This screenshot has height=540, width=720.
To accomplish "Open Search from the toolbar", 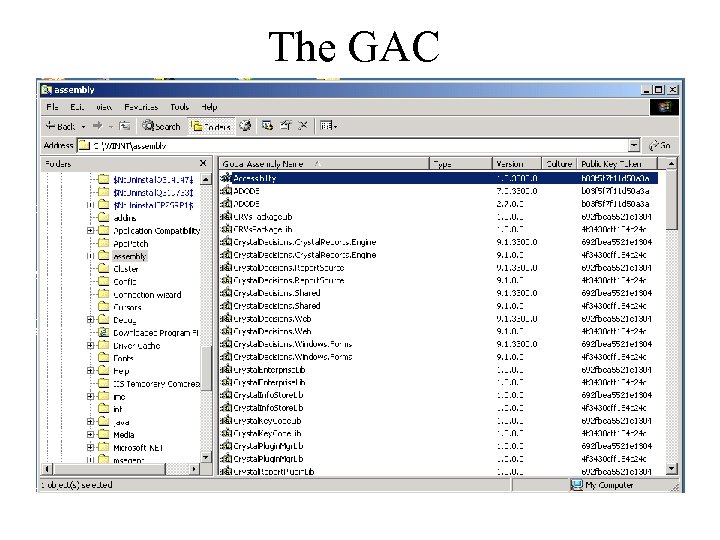I will tap(161, 126).
